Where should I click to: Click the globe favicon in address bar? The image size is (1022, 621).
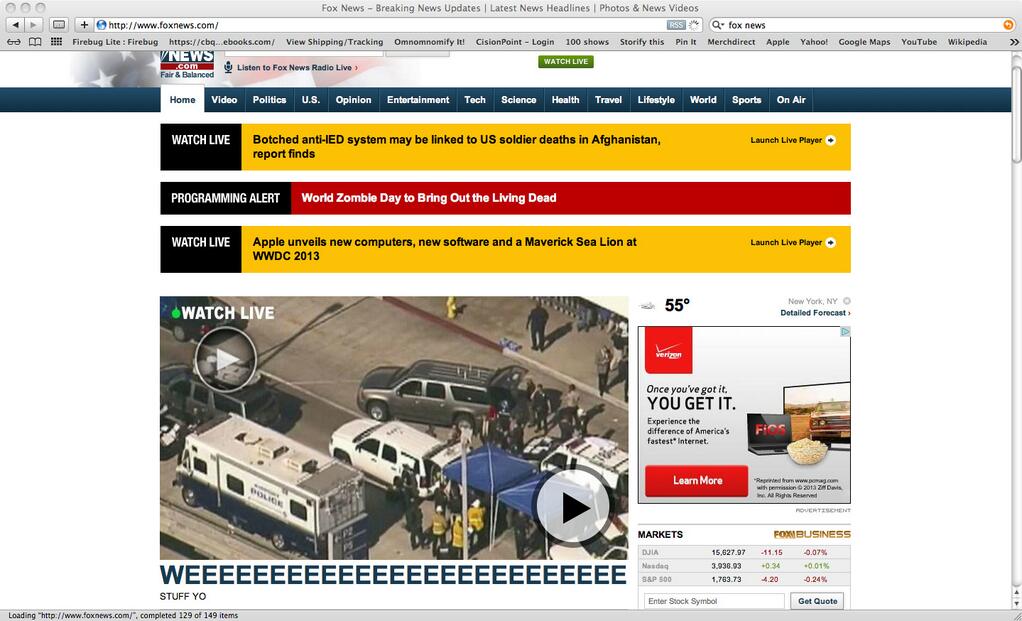[x=101, y=25]
